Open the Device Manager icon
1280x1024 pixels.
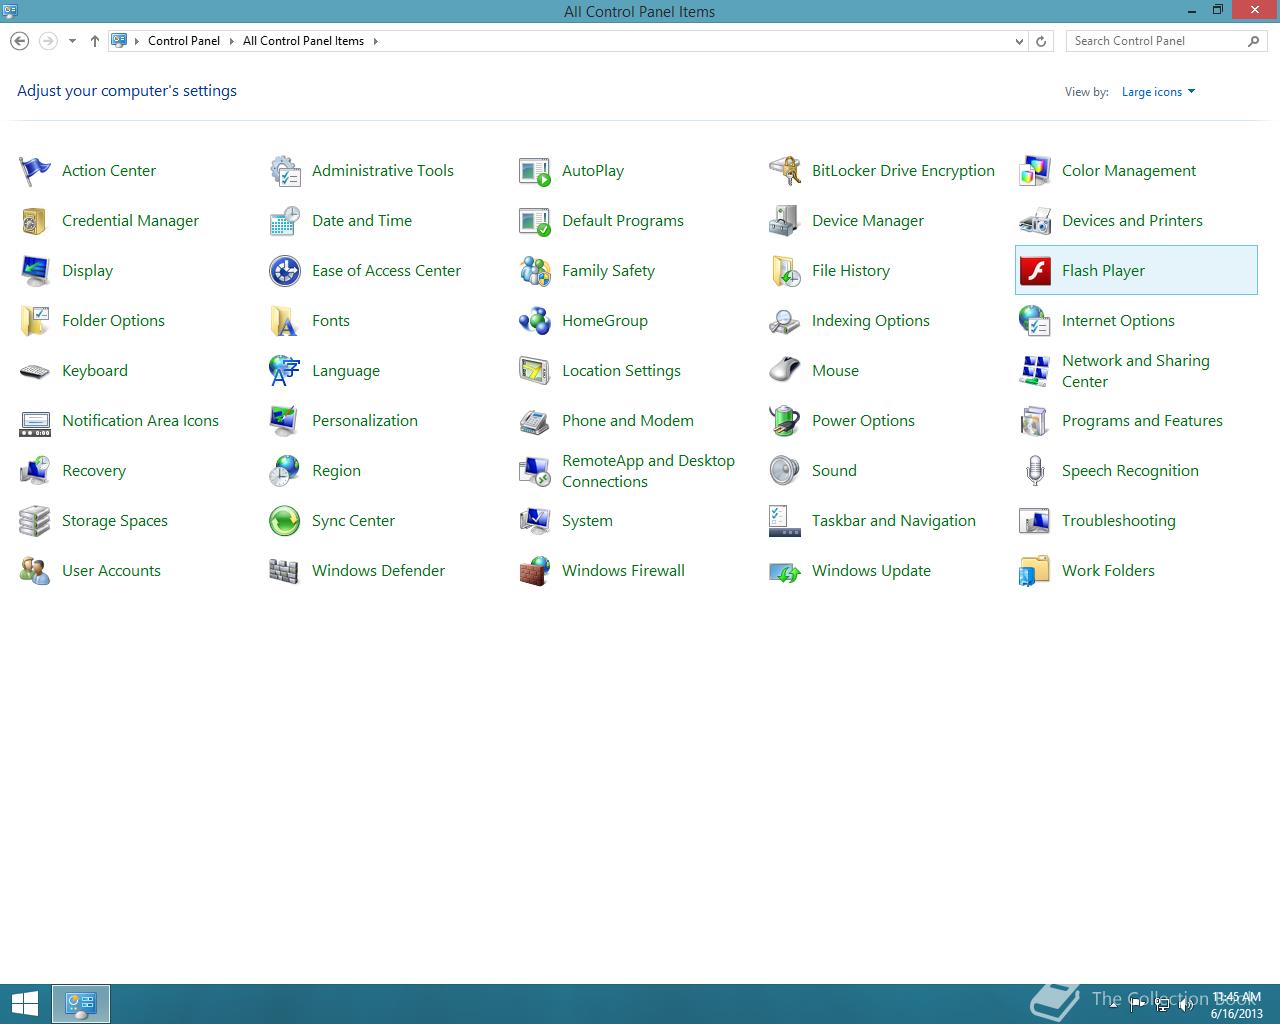[x=785, y=221]
